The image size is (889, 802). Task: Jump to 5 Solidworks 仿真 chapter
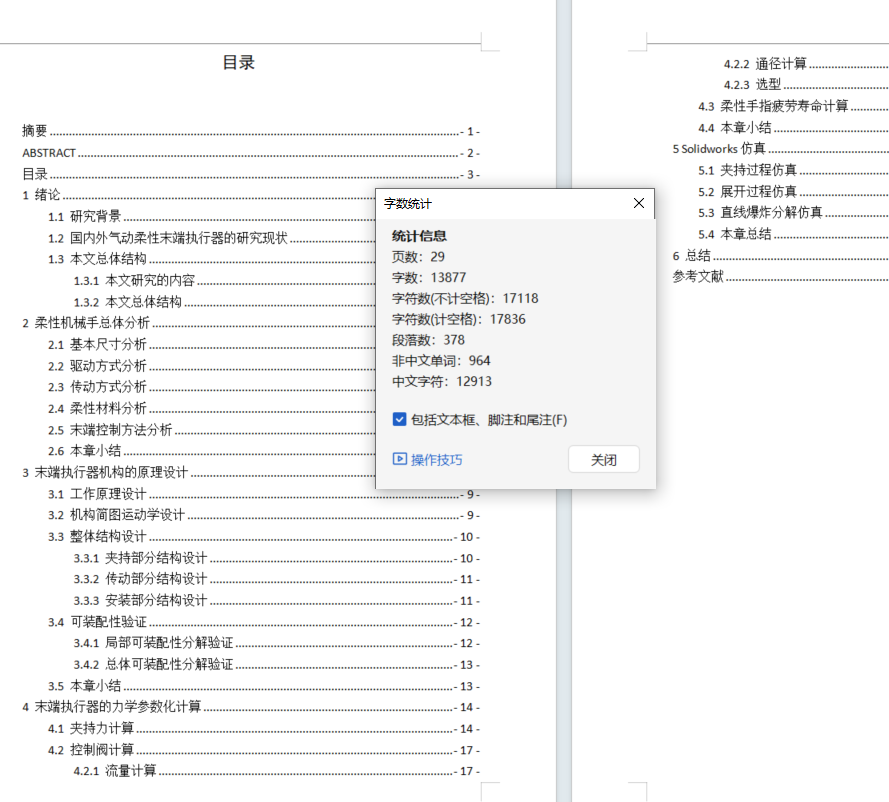[x=780, y=149]
